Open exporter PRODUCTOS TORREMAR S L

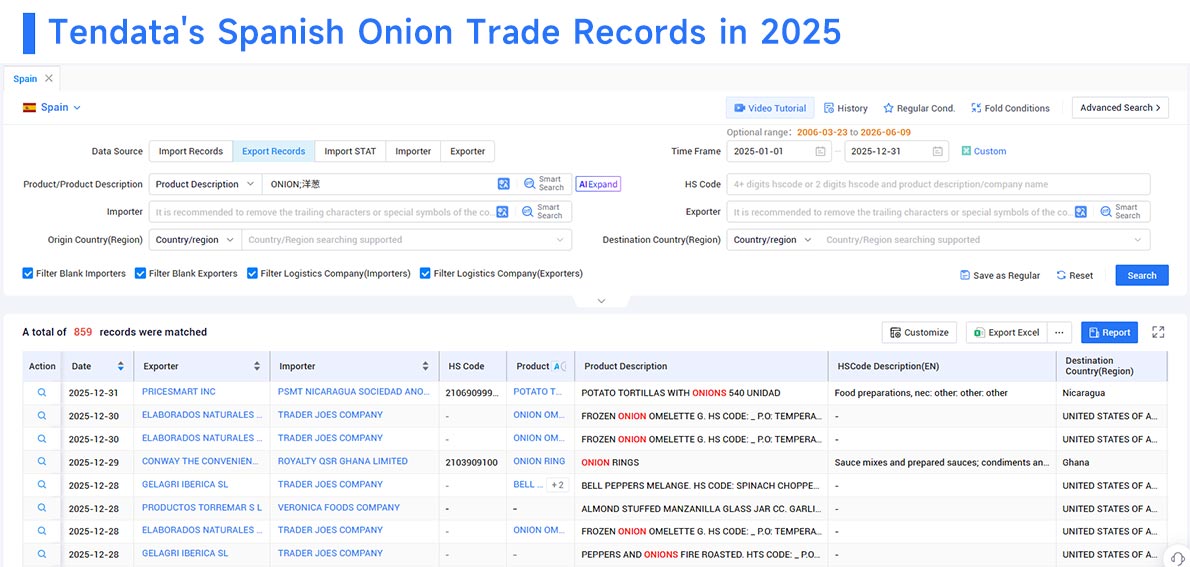point(202,507)
